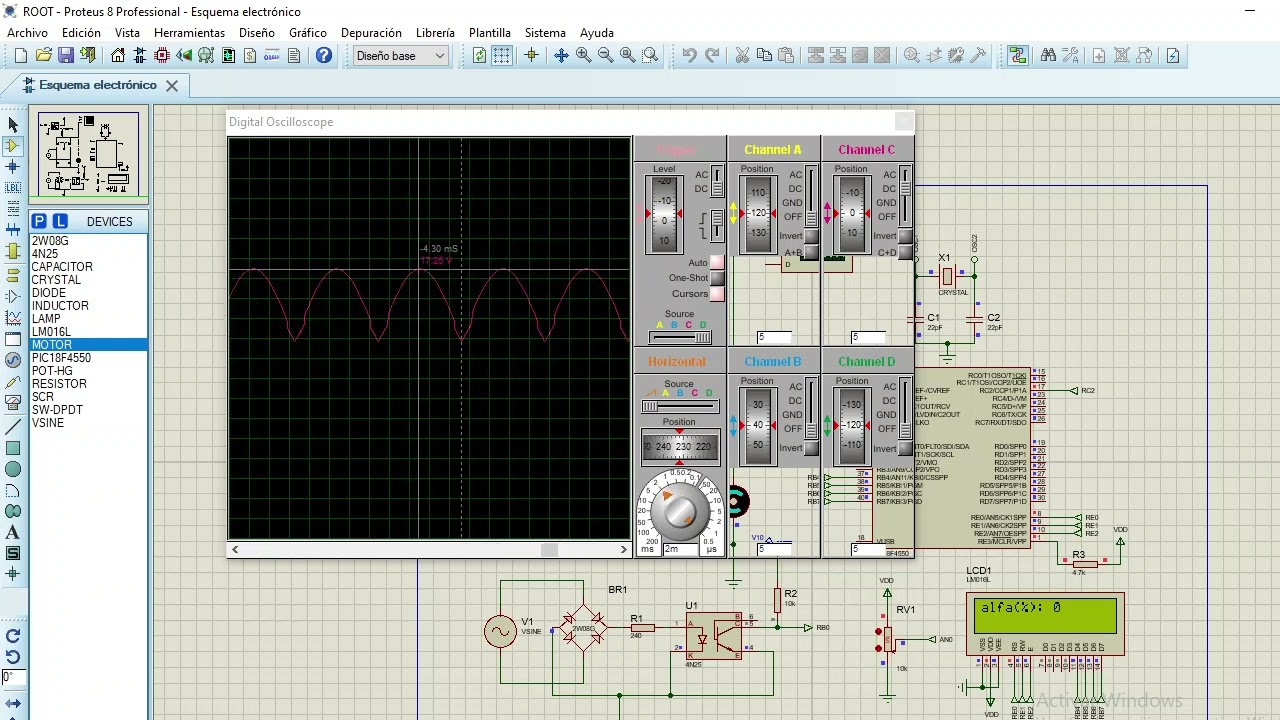Save the project with the floppy icon
Image resolution: width=1280 pixels, height=720 pixels.
tap(66, 56)
